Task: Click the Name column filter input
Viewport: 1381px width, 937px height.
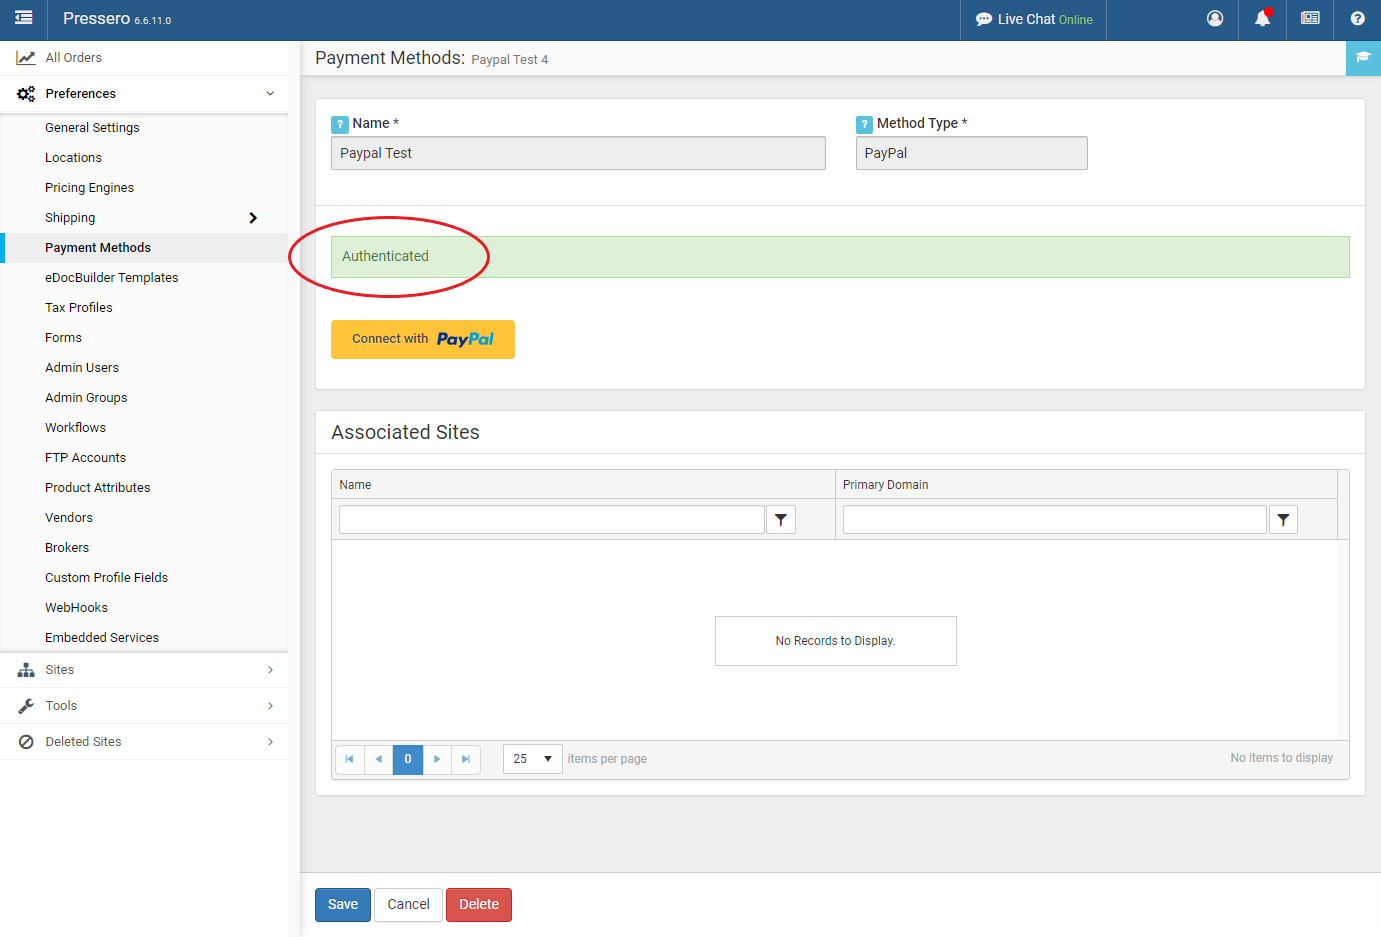Action: point(552,520)
